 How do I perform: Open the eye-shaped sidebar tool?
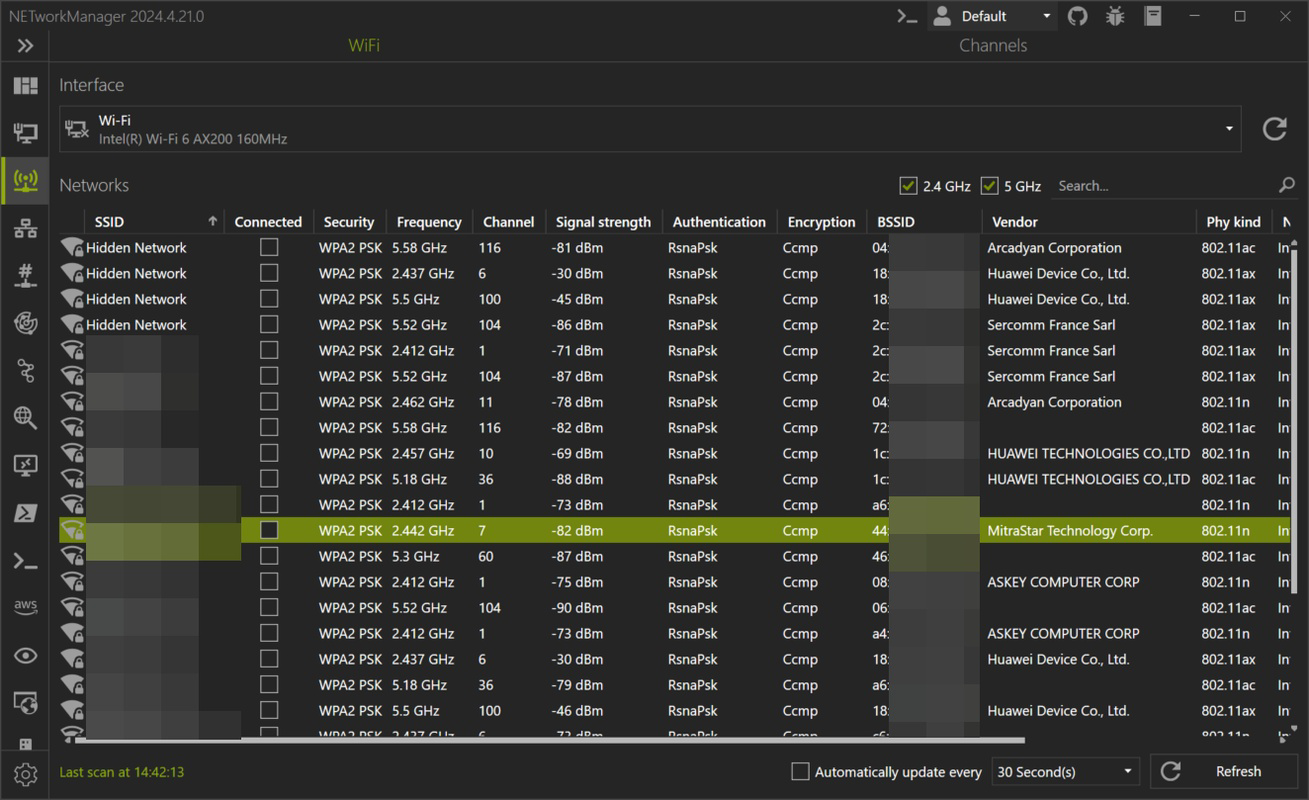(x=25, y=656)
